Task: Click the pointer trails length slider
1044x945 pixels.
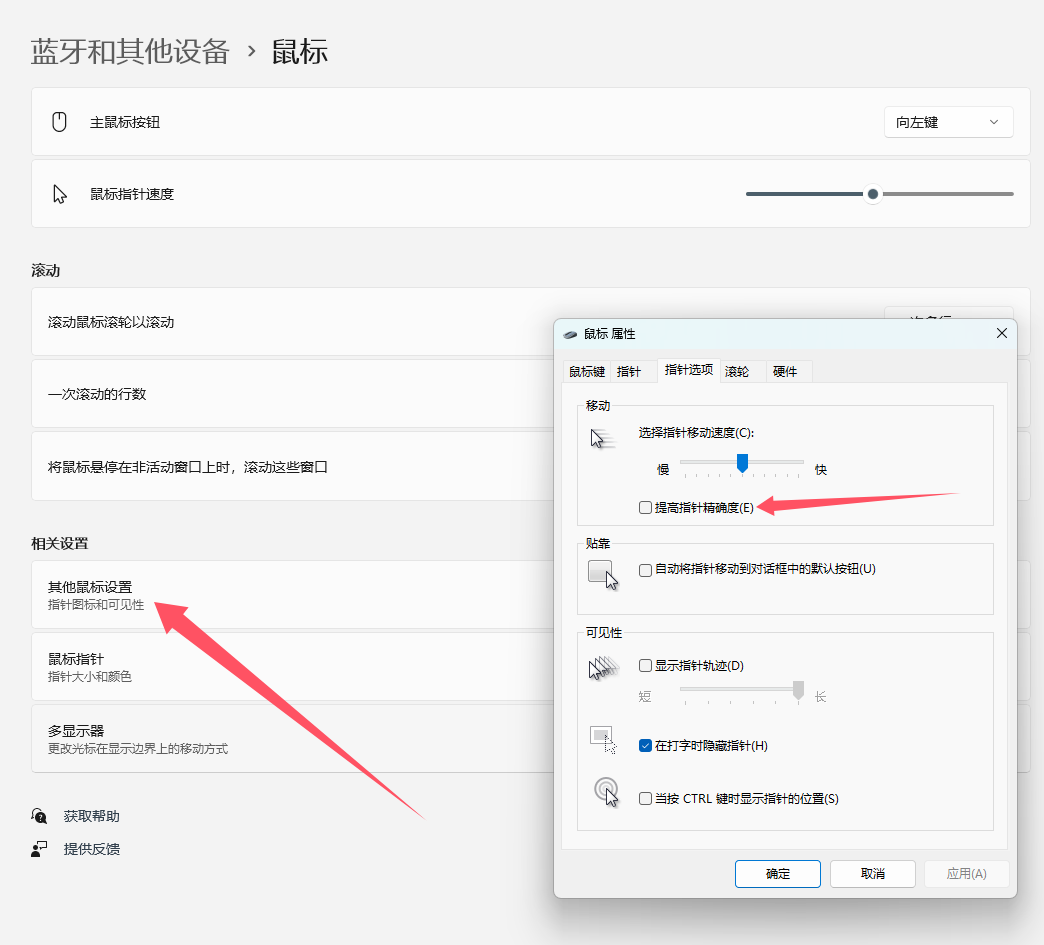Action: [x=742, y=690]
